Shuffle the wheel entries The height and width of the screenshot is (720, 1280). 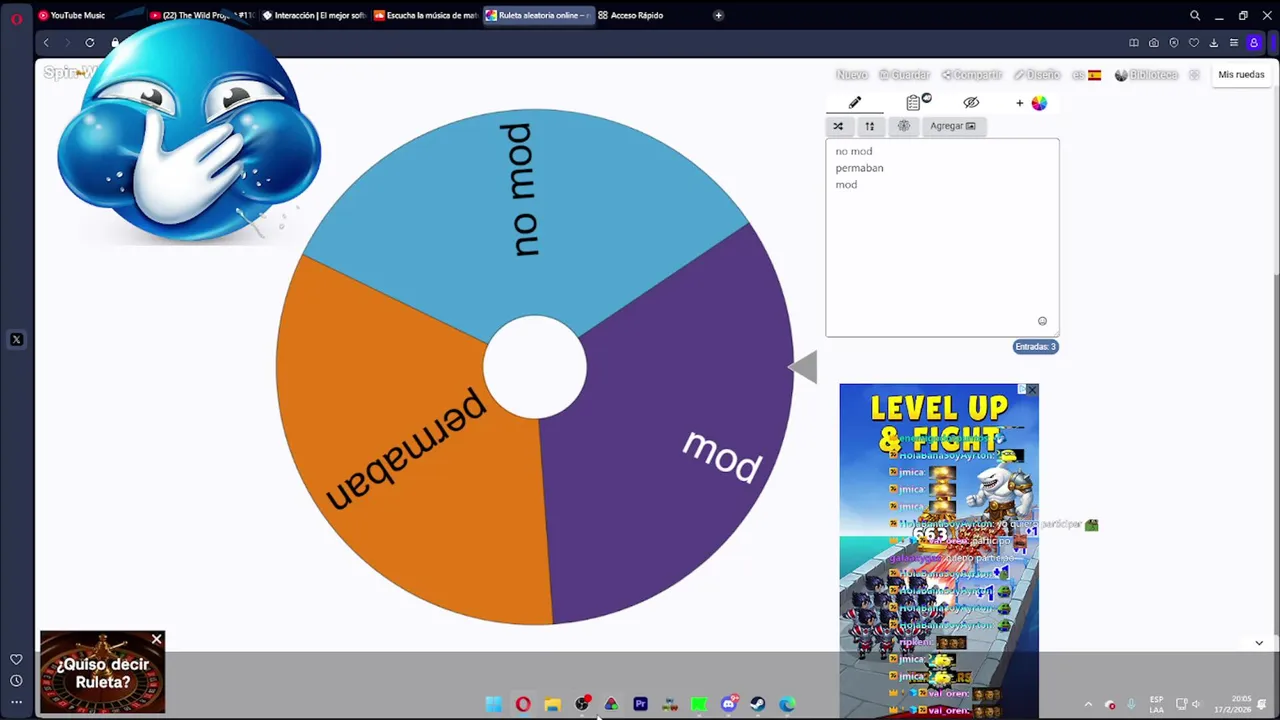[838, 126]
